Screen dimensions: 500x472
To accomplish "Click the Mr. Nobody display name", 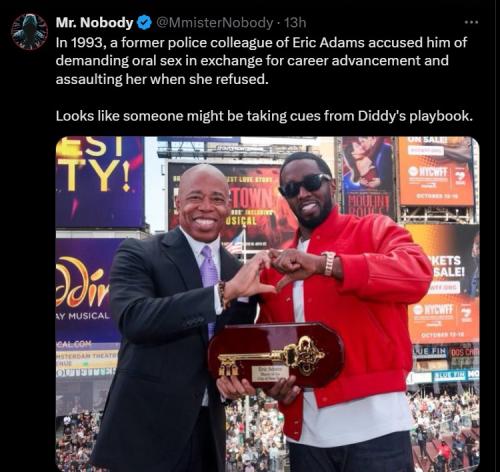I will point(95,23).
